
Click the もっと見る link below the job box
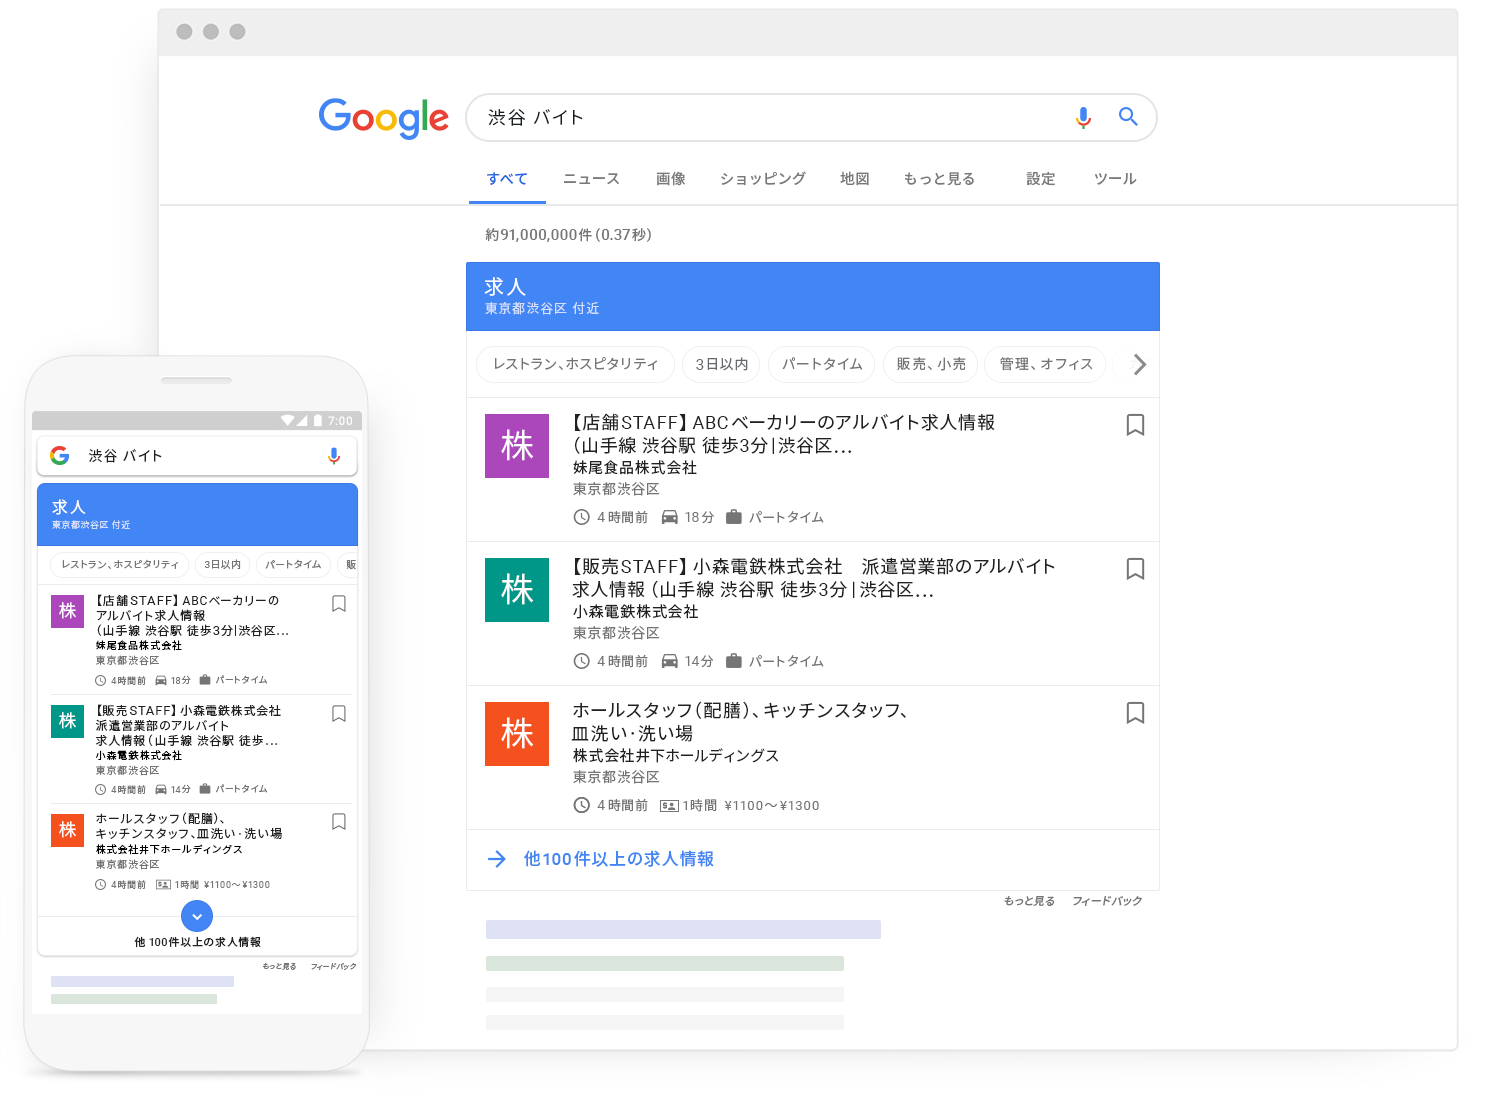tap(1029, 901)
